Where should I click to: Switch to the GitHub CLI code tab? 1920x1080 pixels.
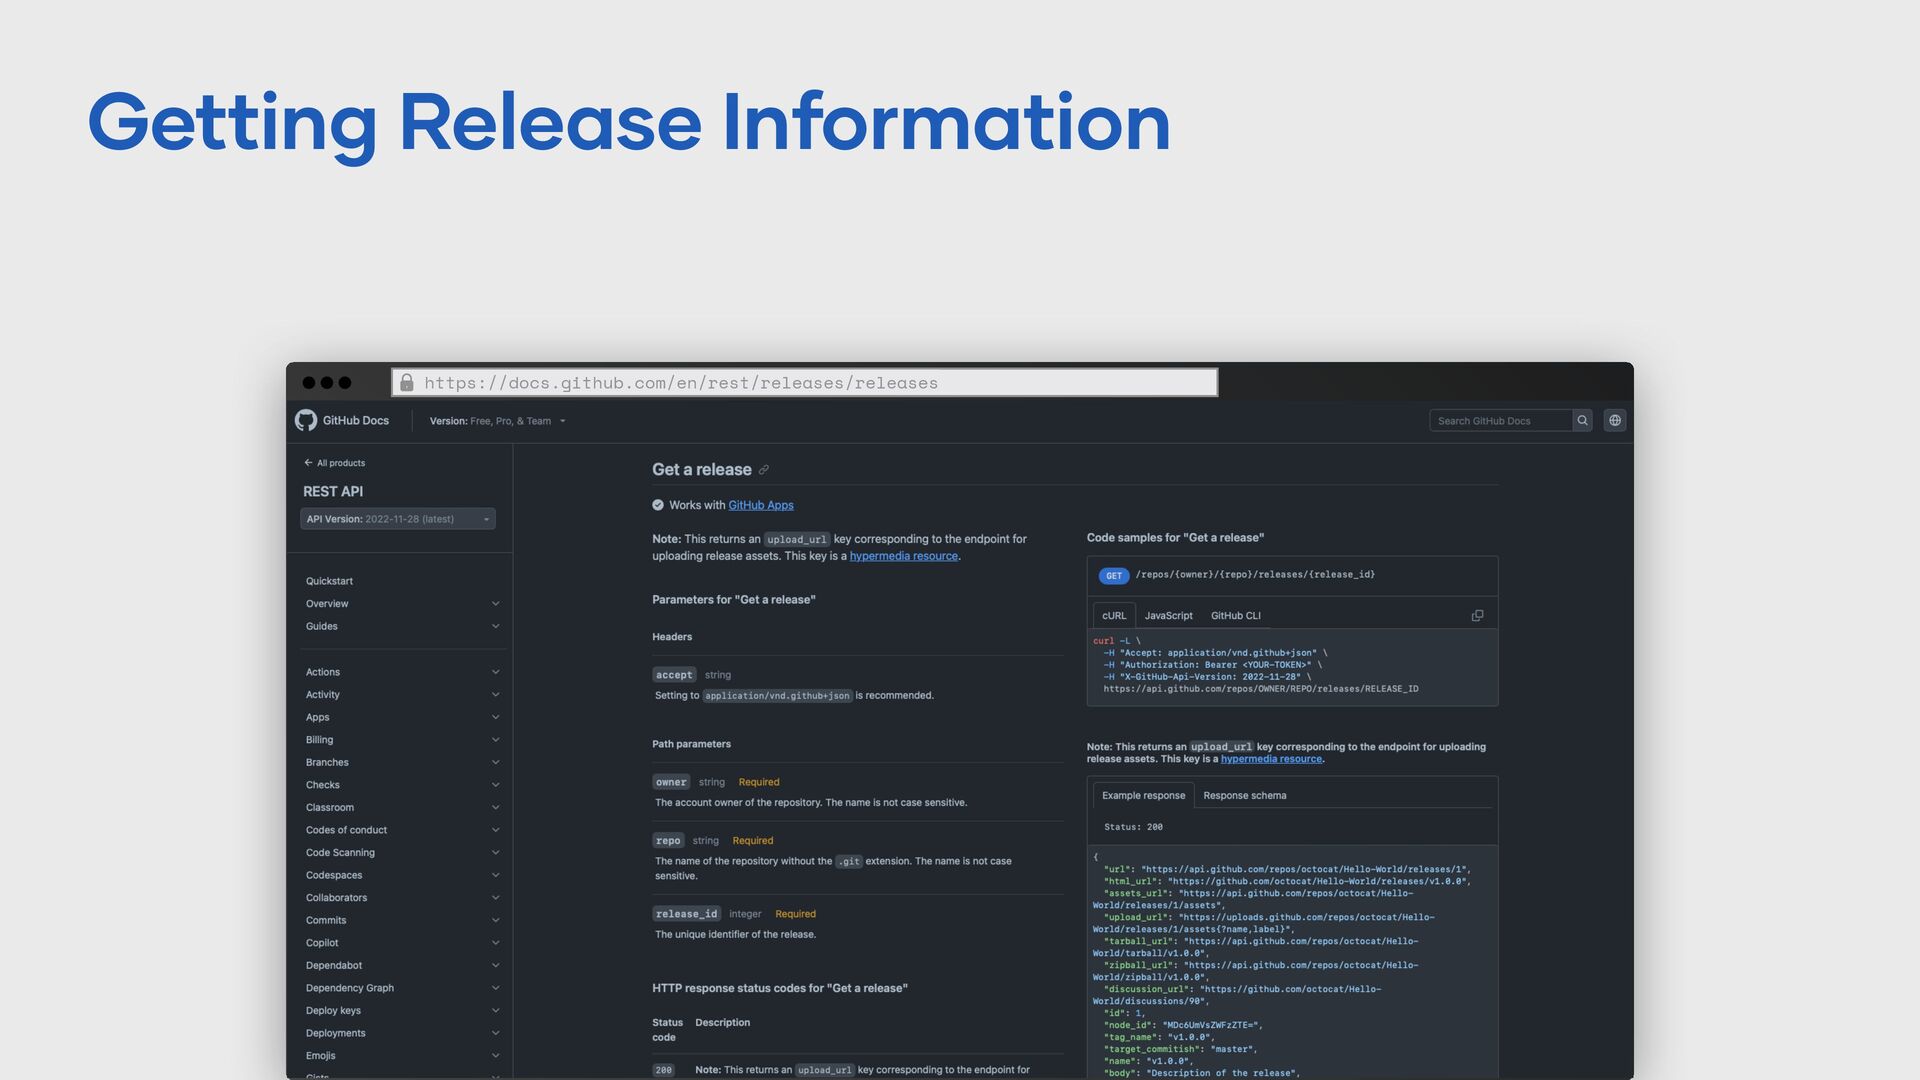pyautogui.click(x=1235, y=616)
